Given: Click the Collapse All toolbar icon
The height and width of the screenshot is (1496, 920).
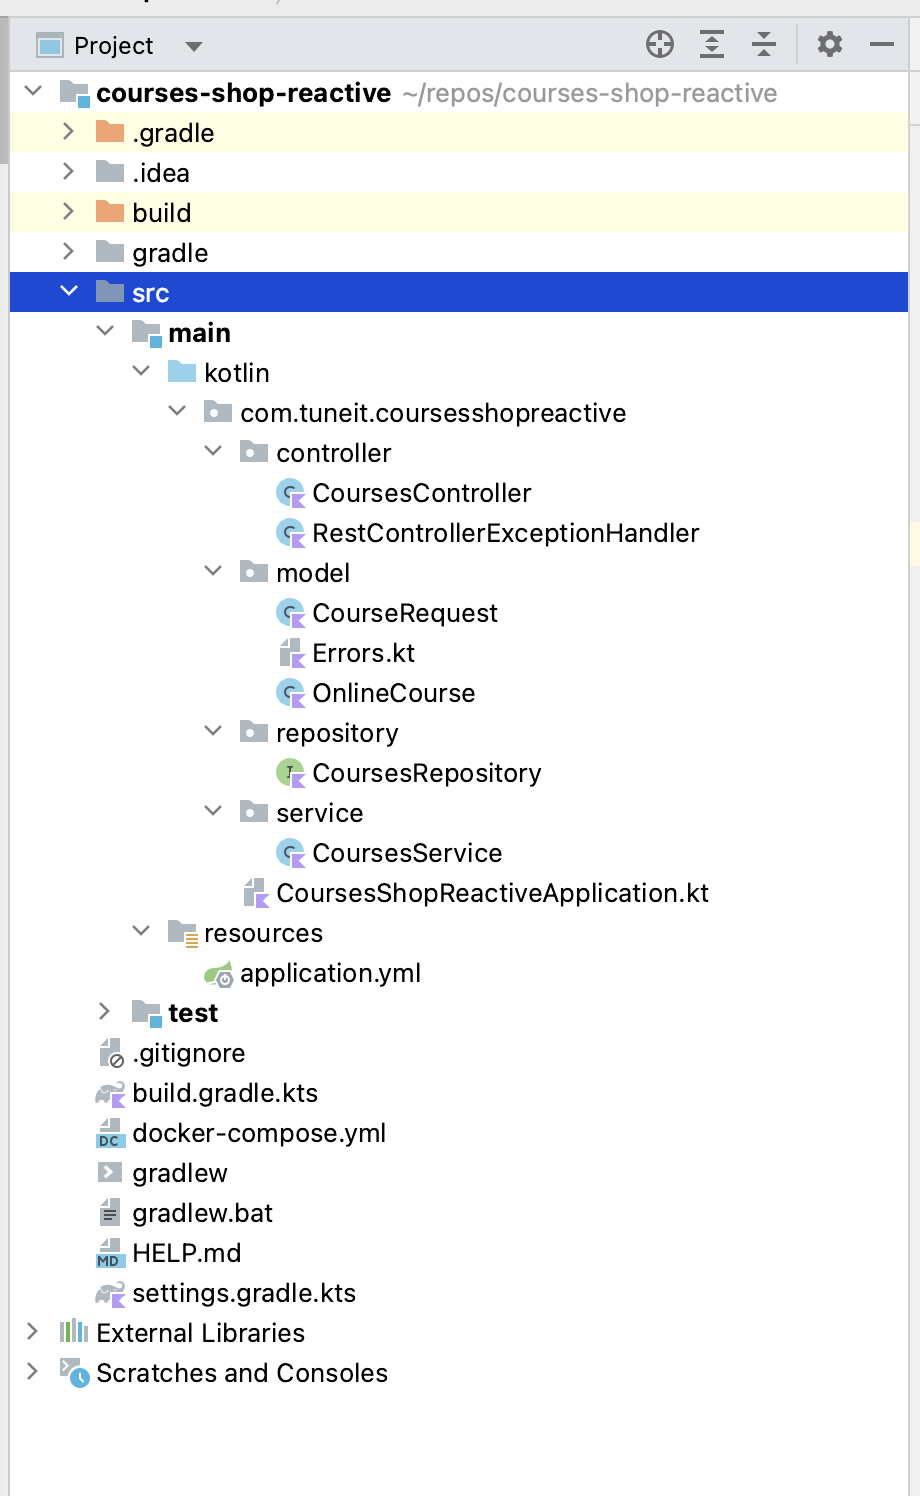Looking at the screenshot, I should pos(764,45).
